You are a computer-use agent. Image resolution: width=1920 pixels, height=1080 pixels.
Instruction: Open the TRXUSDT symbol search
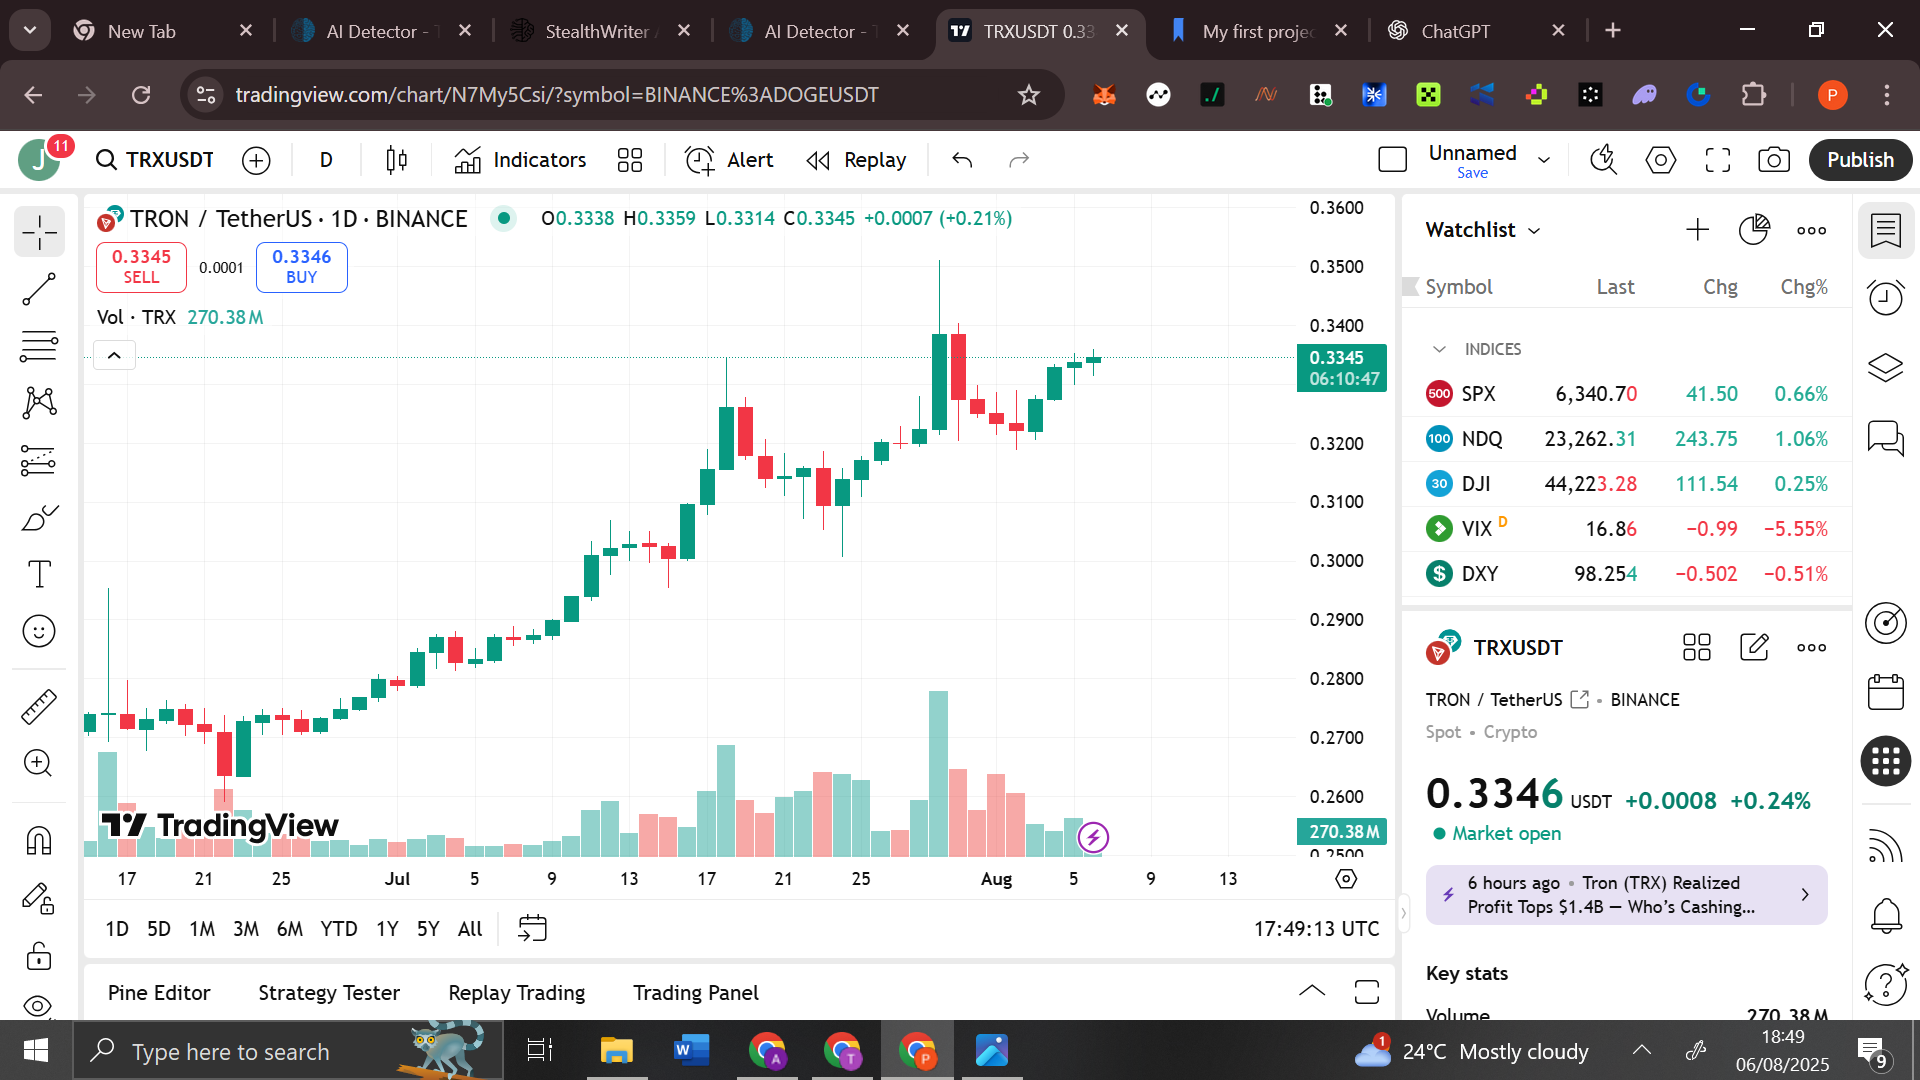coord(155,160)
